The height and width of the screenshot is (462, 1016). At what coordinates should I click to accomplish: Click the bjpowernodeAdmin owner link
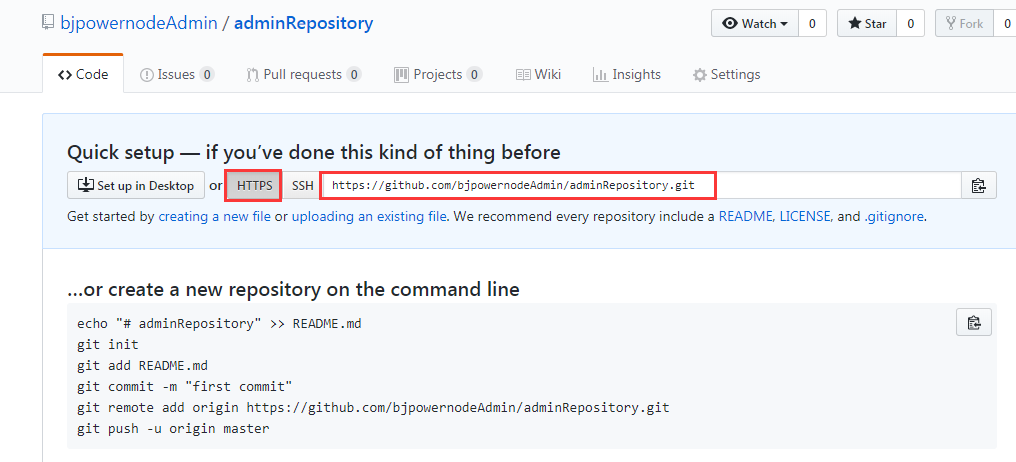(x=138, y=23)
